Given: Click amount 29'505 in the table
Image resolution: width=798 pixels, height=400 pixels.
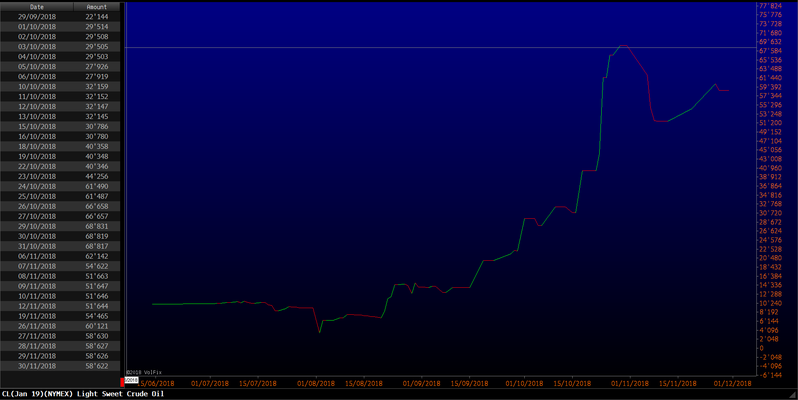Looking at the screenshot, I should (x=97, y=47).
